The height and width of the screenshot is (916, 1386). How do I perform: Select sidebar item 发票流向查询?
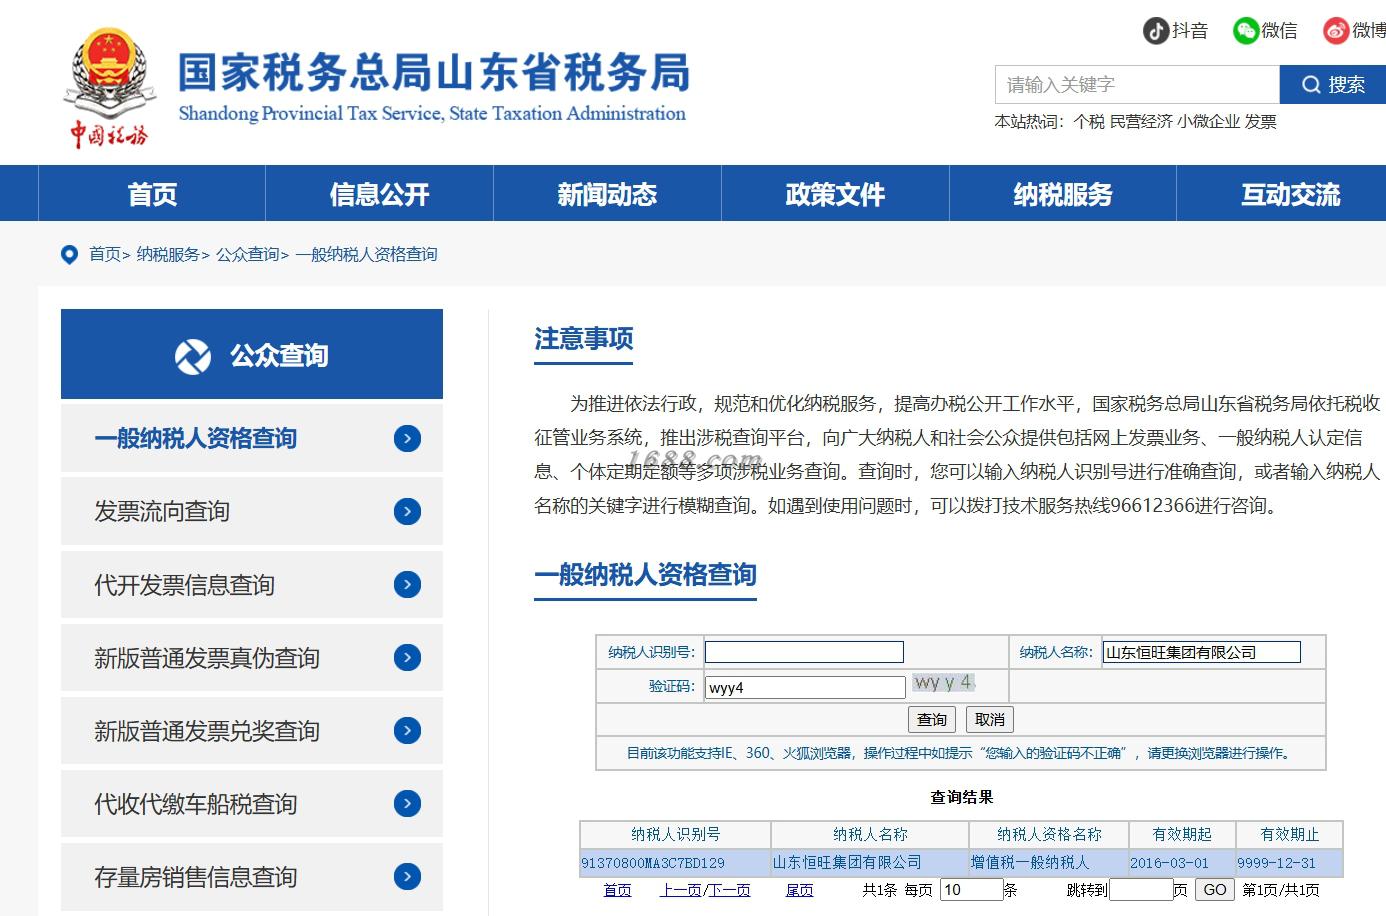tap(252, 511)
